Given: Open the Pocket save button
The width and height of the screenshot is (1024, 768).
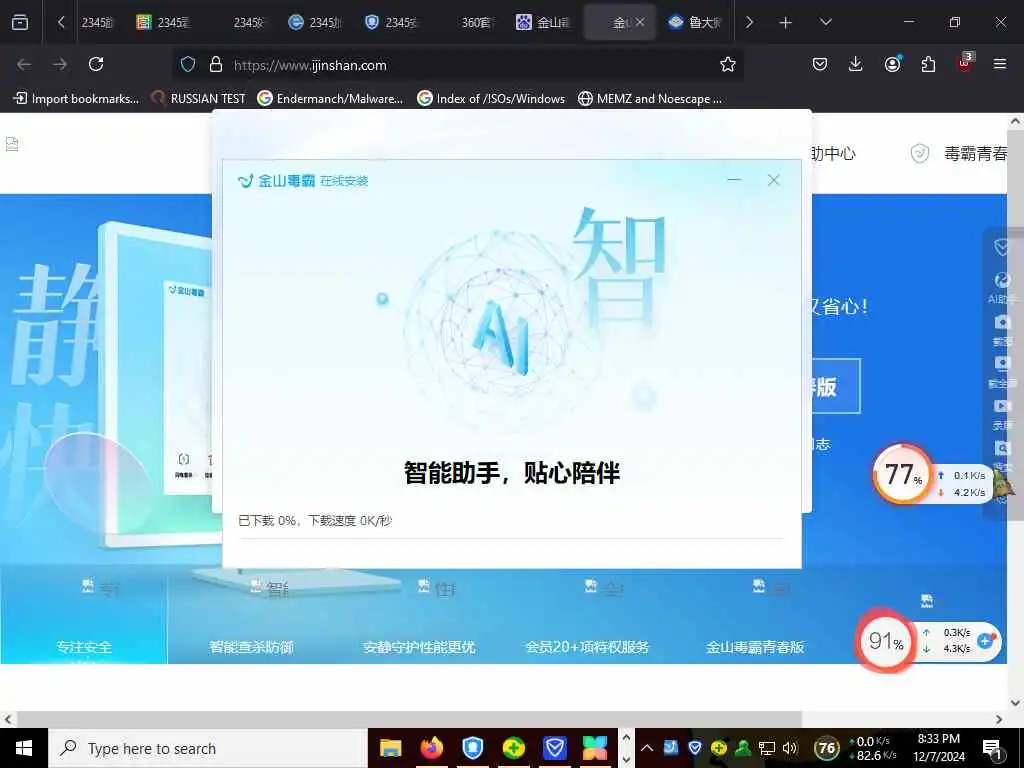Looking at the screenshot, I should (x=820, y=64).
